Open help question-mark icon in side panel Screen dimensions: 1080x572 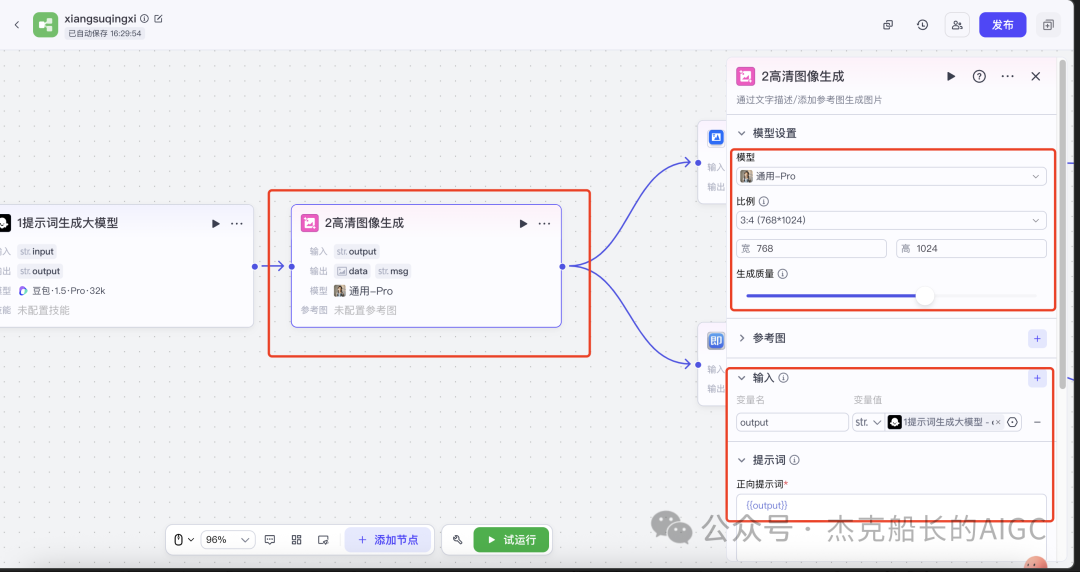pyautogui.click(x=979, y=76)
